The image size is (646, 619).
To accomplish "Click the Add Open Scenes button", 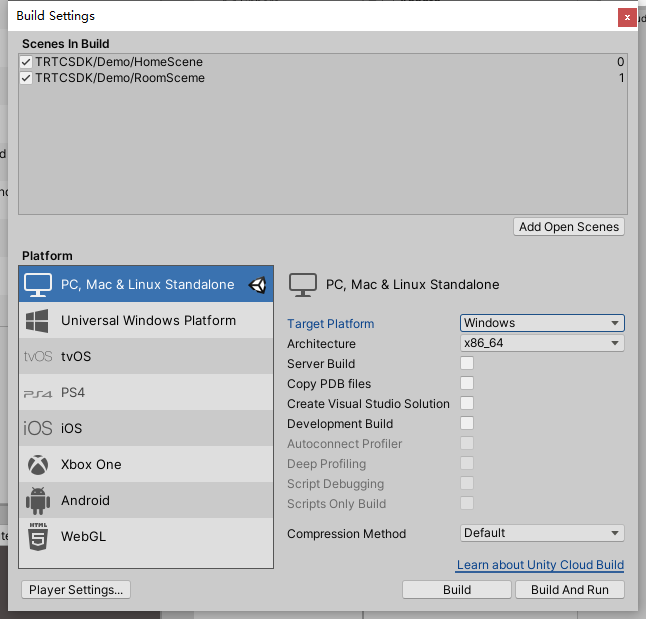I will [x=569, y=227].
